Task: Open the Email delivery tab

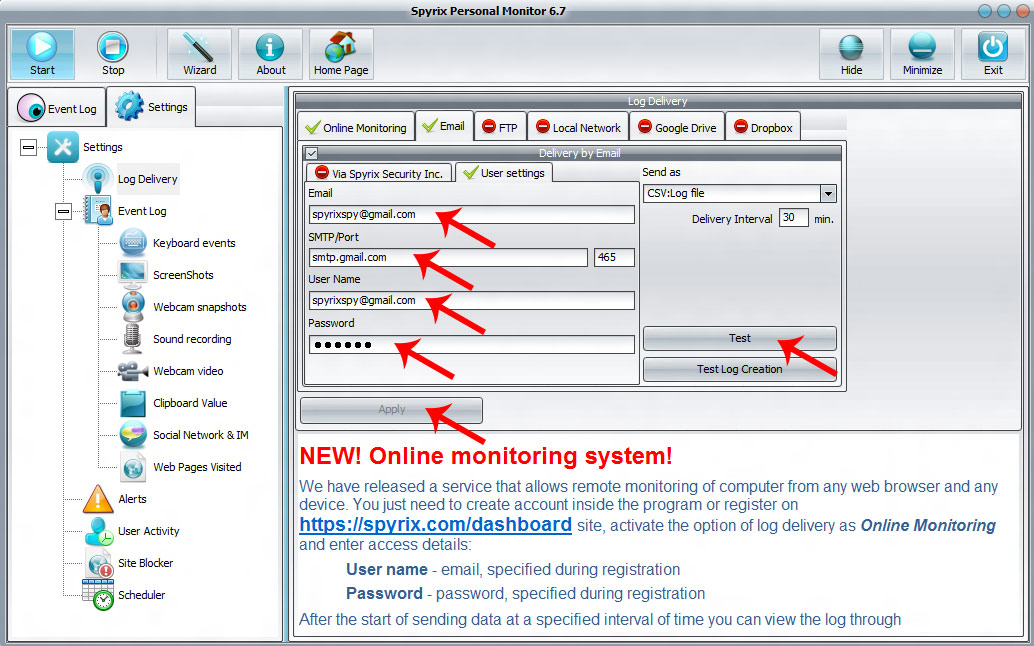Action: (x=444, y=126)
